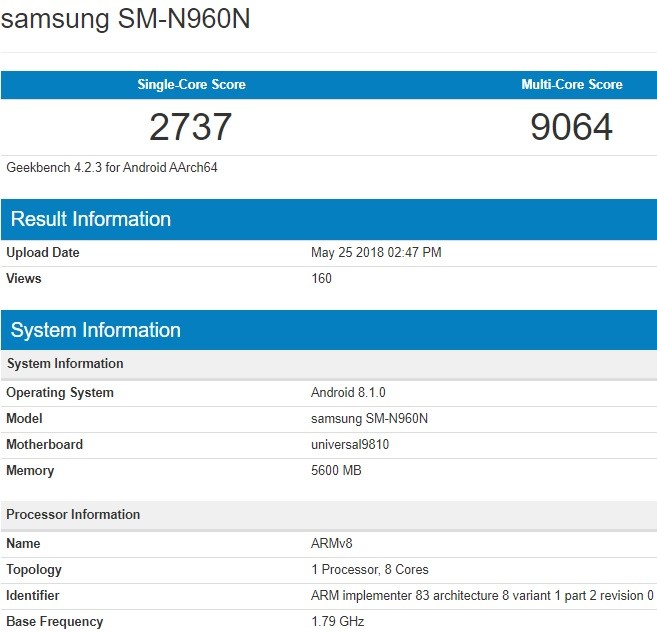Select model value 'samsung SM-N960N' in table
The image size is (657, 633).
coord(370,419)
